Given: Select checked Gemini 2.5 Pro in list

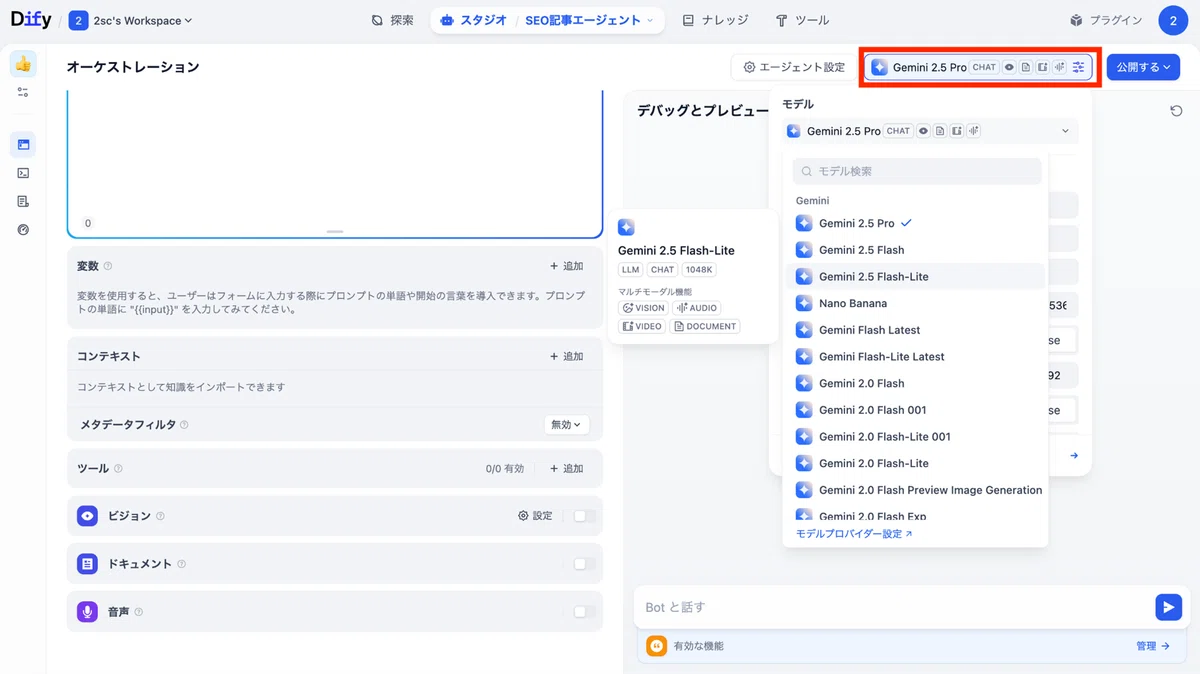Looking at the screenshot, I should (916, 223).
